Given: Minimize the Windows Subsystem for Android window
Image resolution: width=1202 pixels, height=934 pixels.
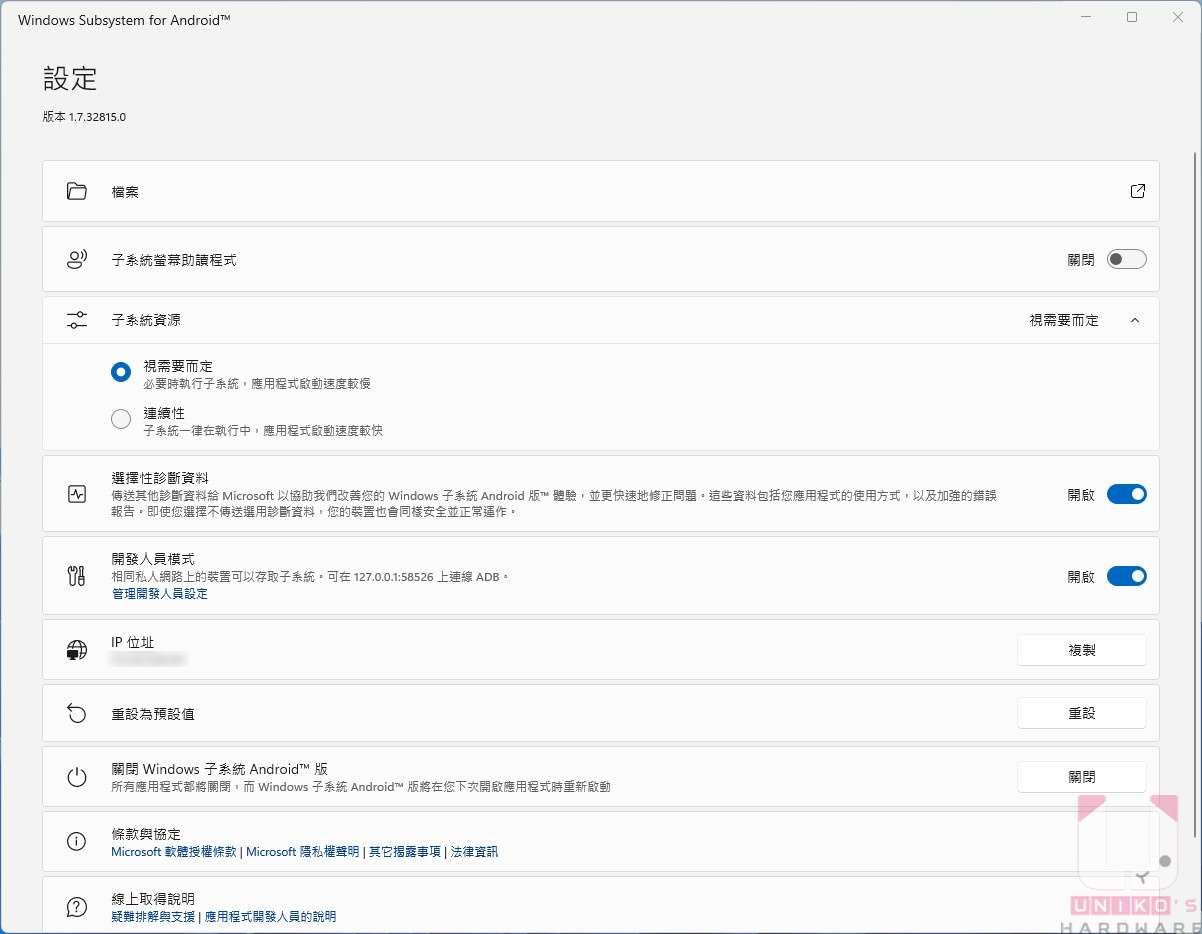Looking at the screenshot, I should tap(1086, 17).
